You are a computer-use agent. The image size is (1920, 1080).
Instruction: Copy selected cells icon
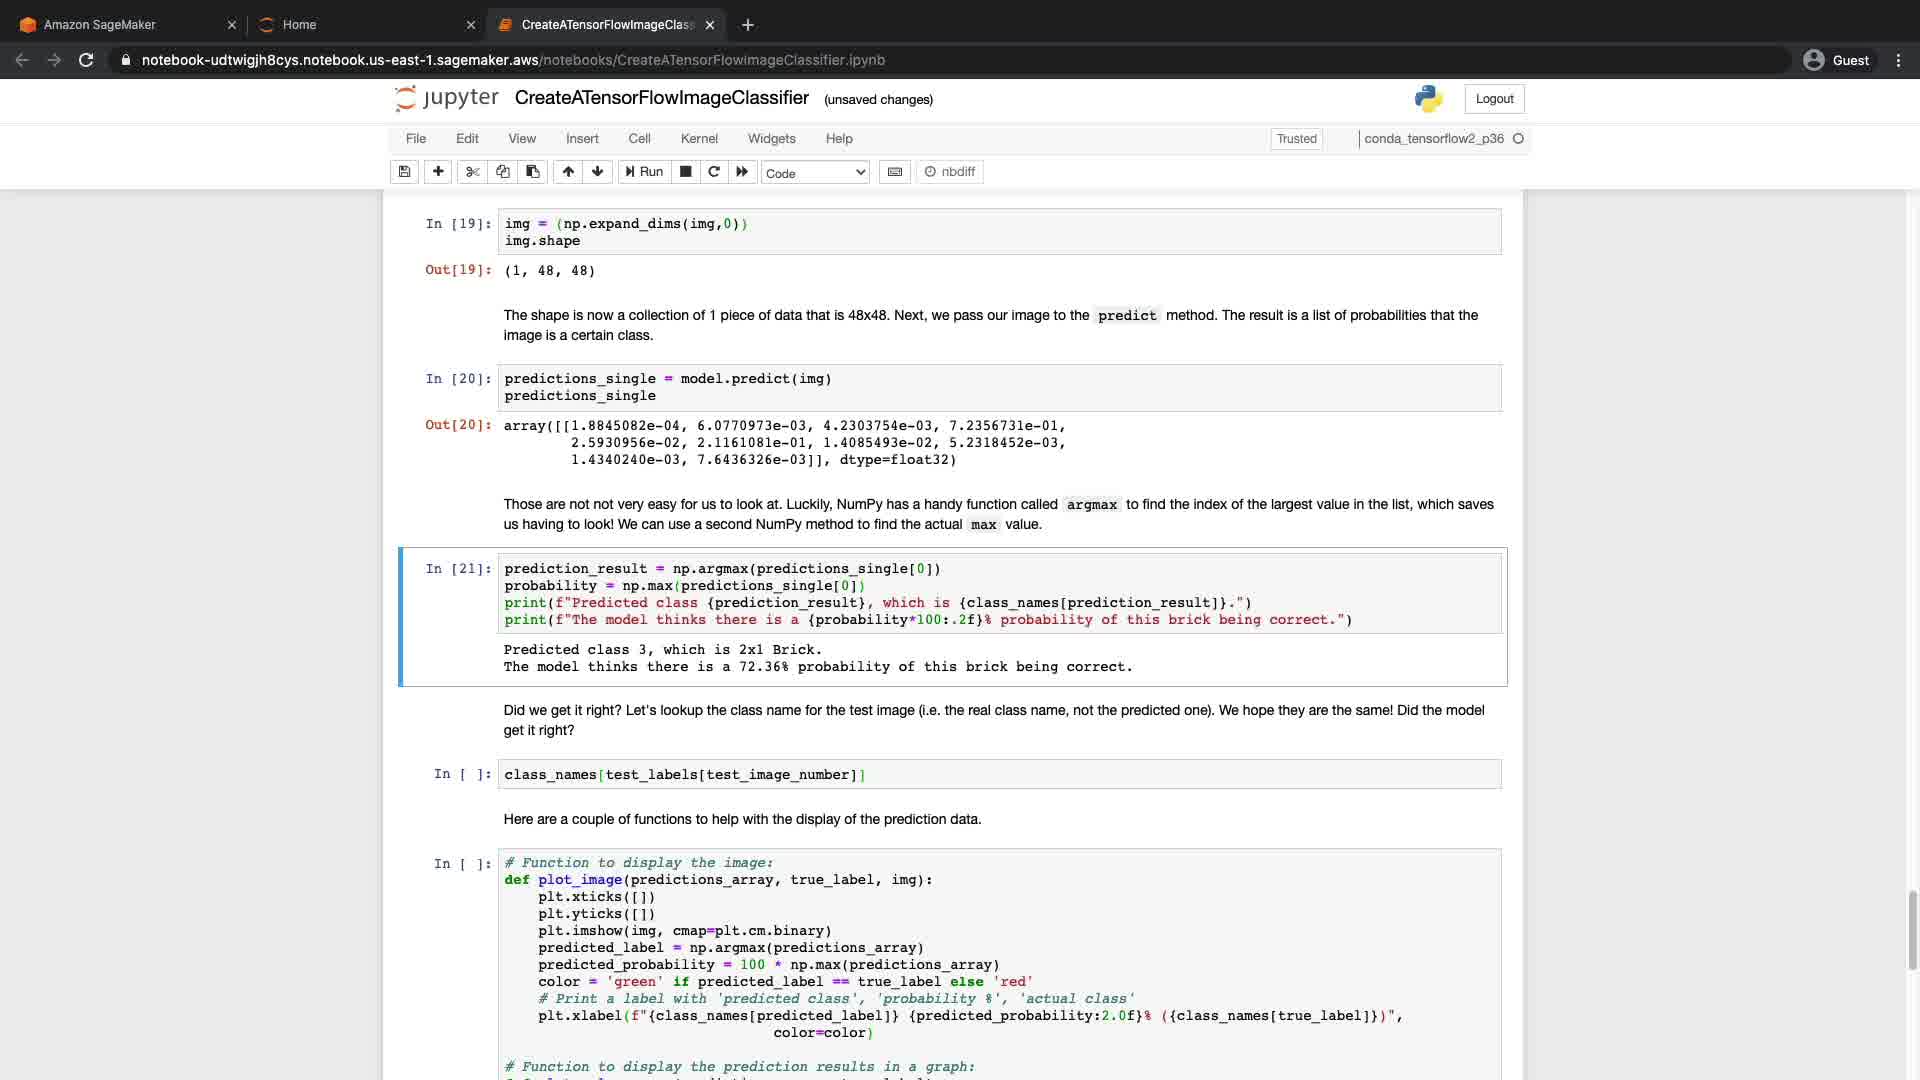click(x=503, y=172)
